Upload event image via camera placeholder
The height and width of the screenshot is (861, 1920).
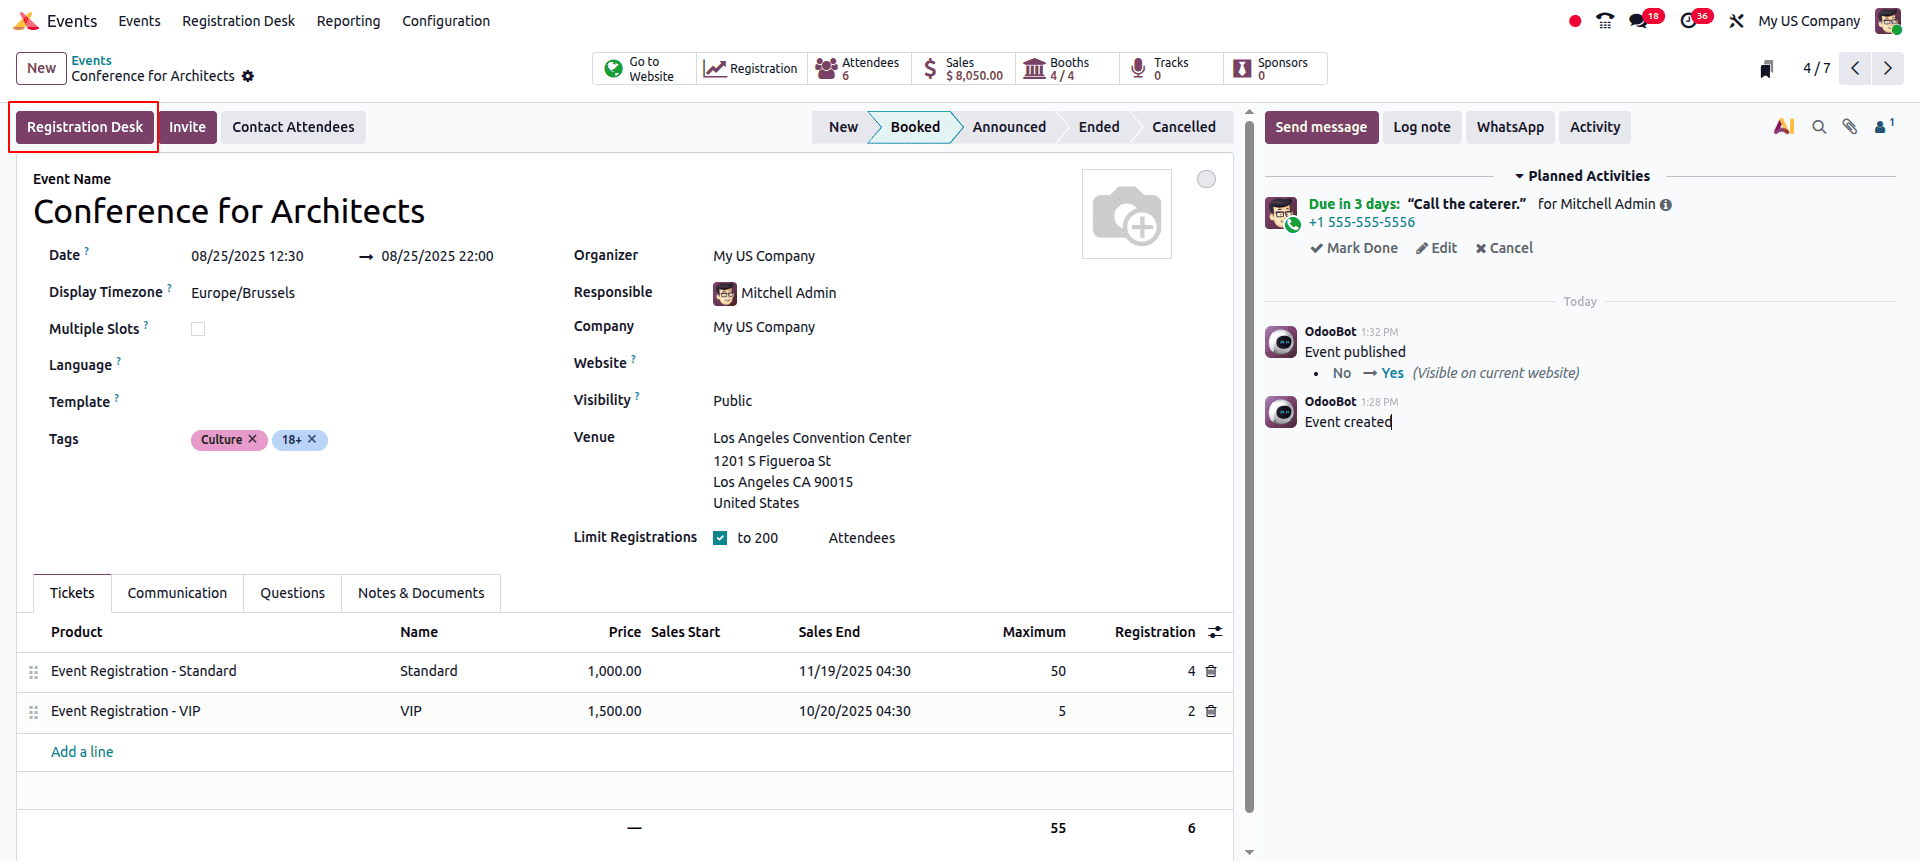pos(1127,214)
